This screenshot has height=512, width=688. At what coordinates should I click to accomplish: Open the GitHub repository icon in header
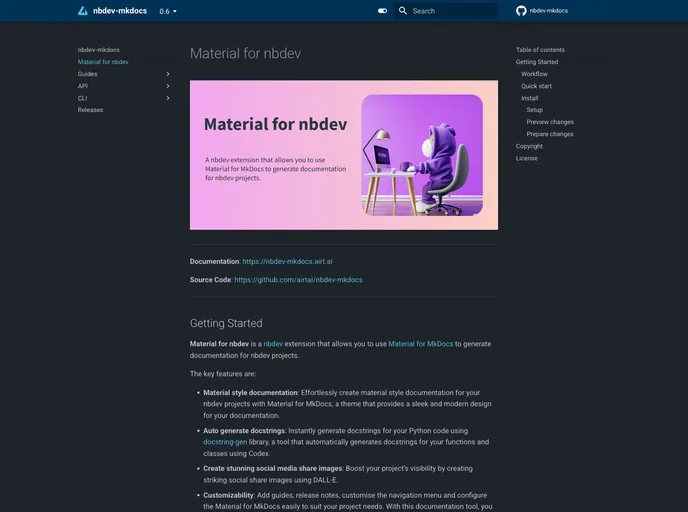pyautogui.click(x=521, y=11)
